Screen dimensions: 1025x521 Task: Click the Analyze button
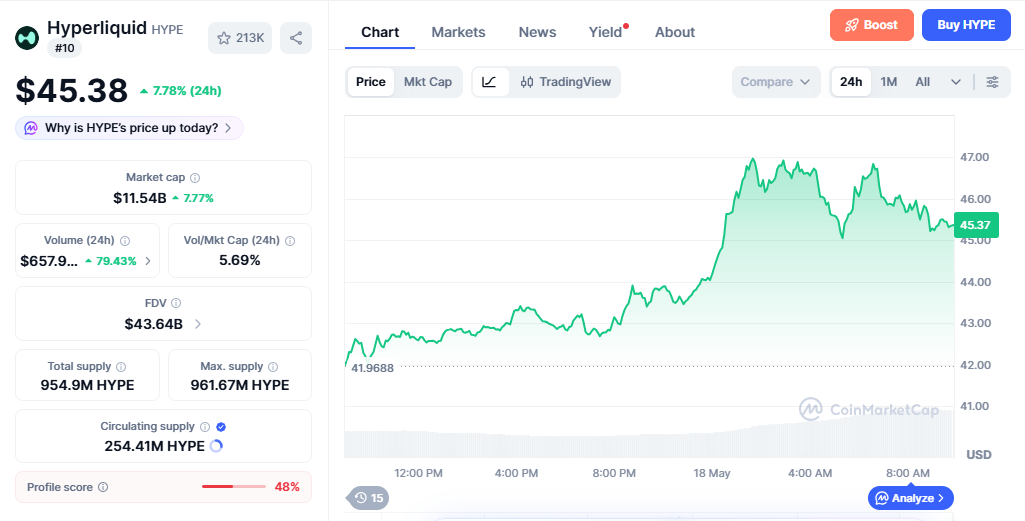(x=911, y=498)
